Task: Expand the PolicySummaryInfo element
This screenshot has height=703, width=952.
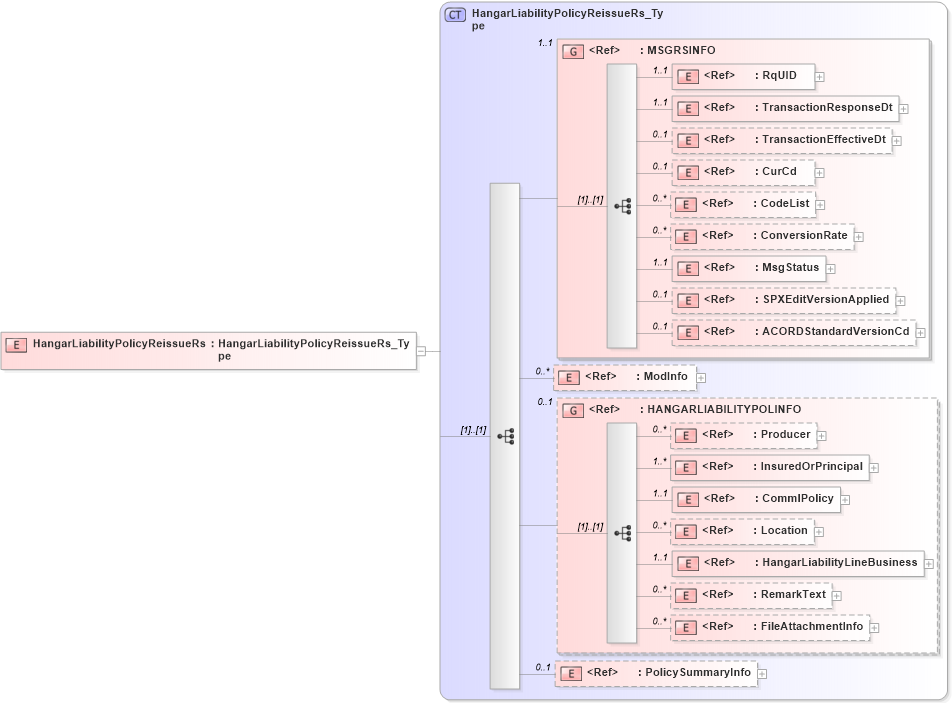Action: coord(762,673)
